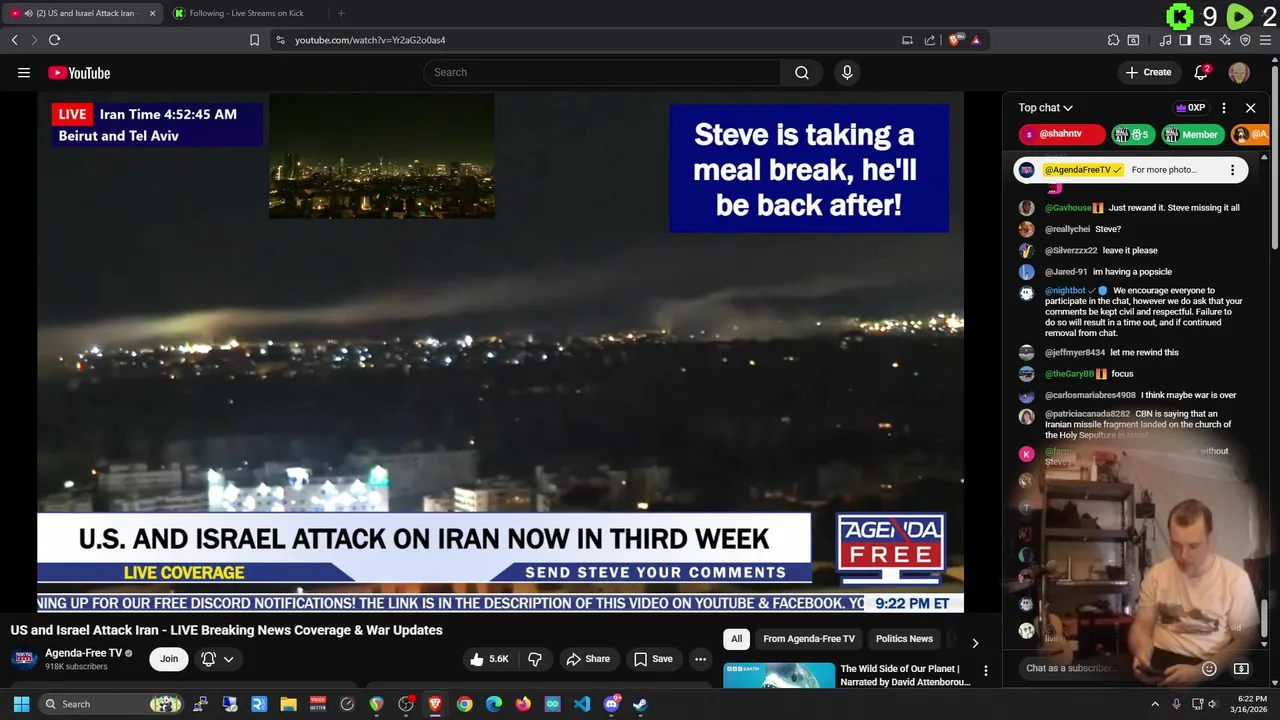Click chat scrollbar up arrow

click(1264, 158)
